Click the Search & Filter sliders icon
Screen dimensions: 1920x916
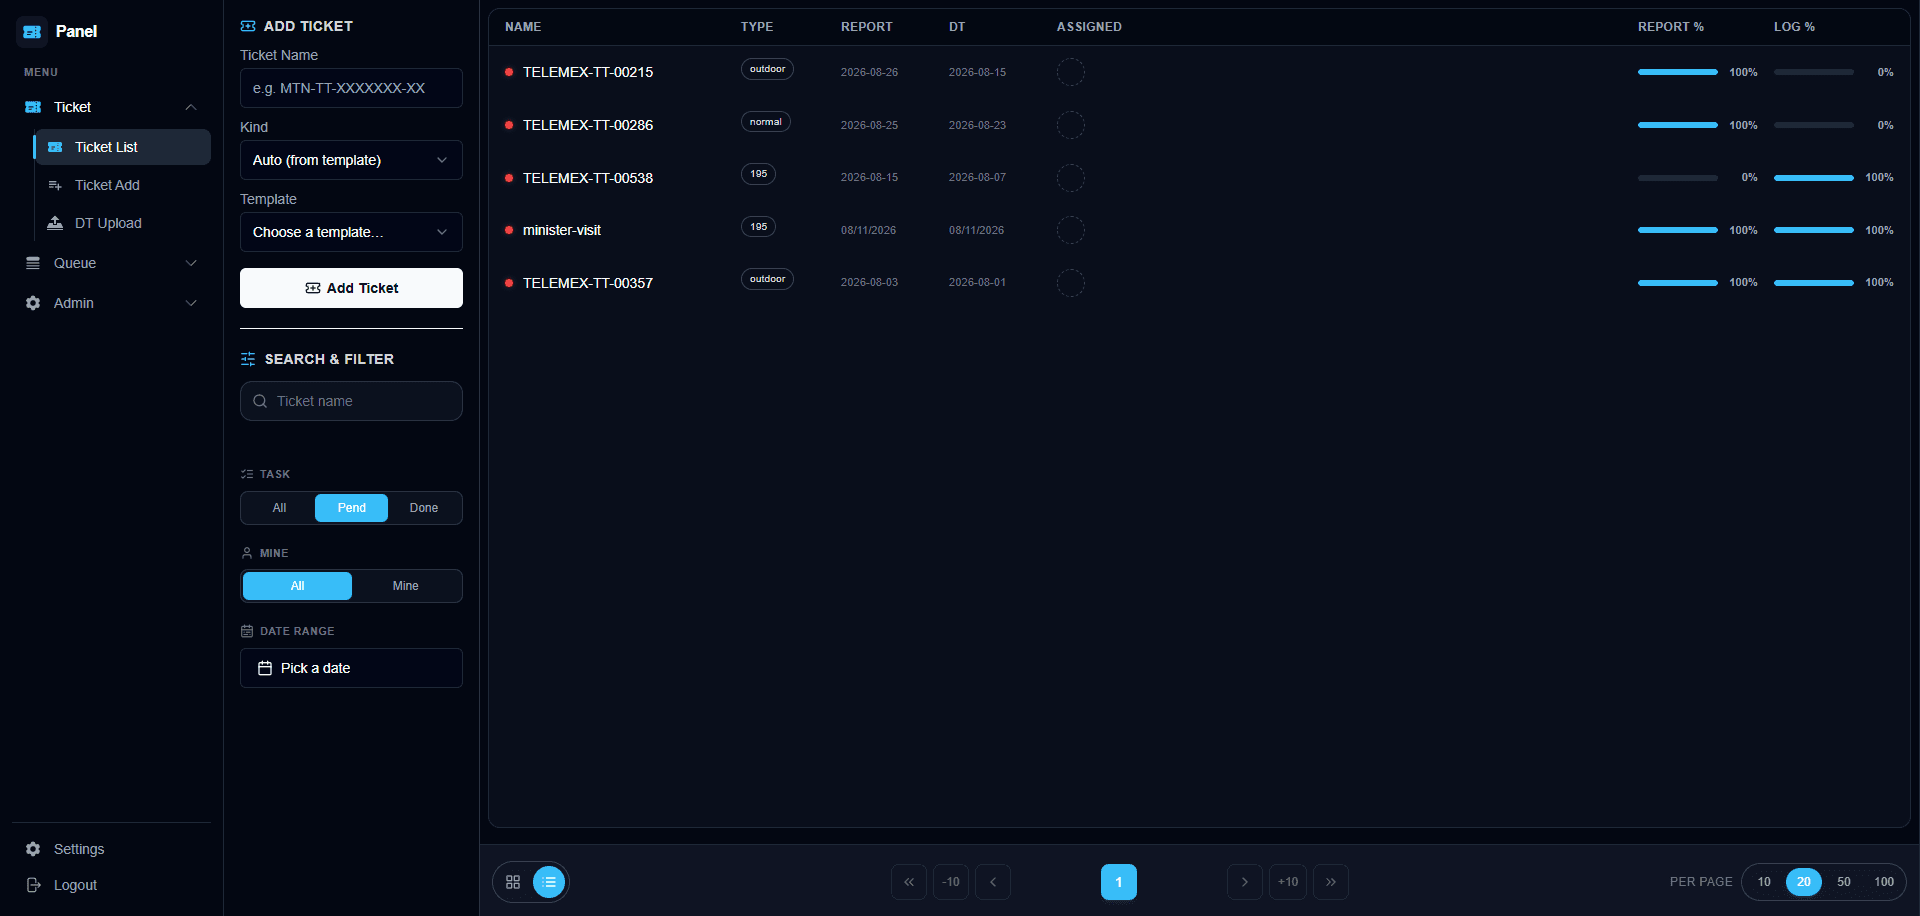pos(248,359)
